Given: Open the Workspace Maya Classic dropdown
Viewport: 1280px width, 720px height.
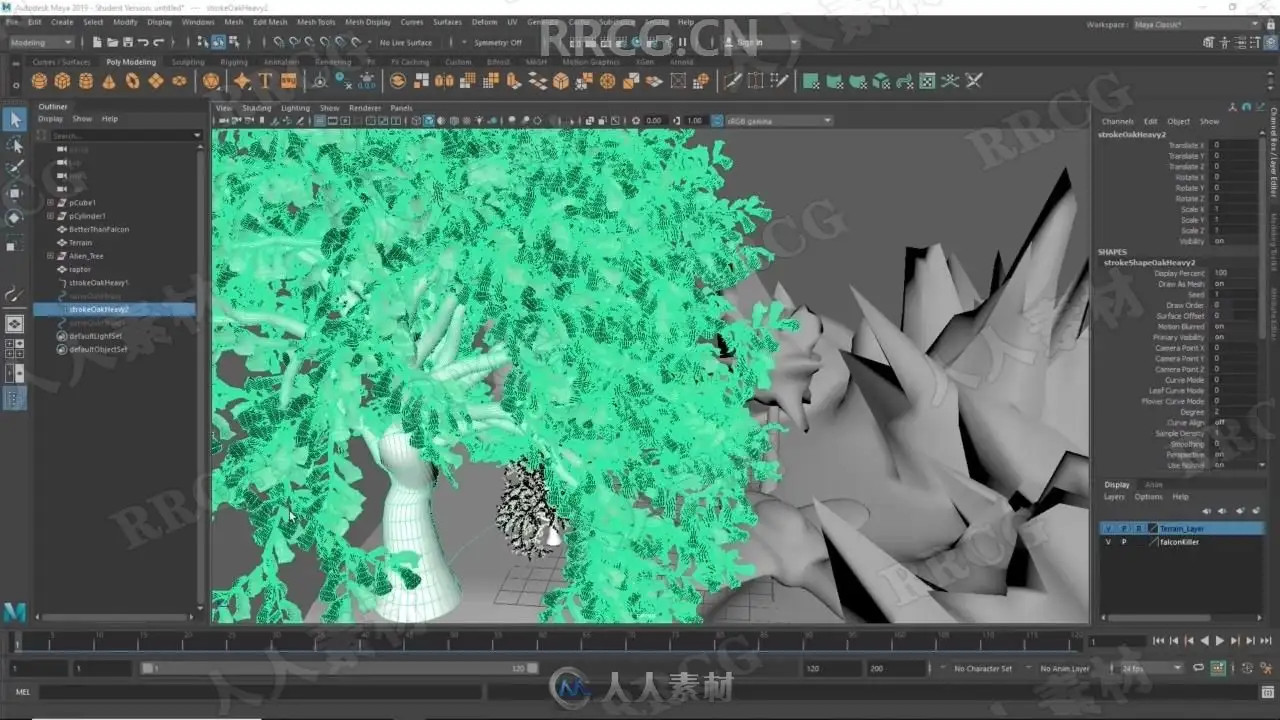Looking at the screenshot, I should click(x=1197, y=24).
